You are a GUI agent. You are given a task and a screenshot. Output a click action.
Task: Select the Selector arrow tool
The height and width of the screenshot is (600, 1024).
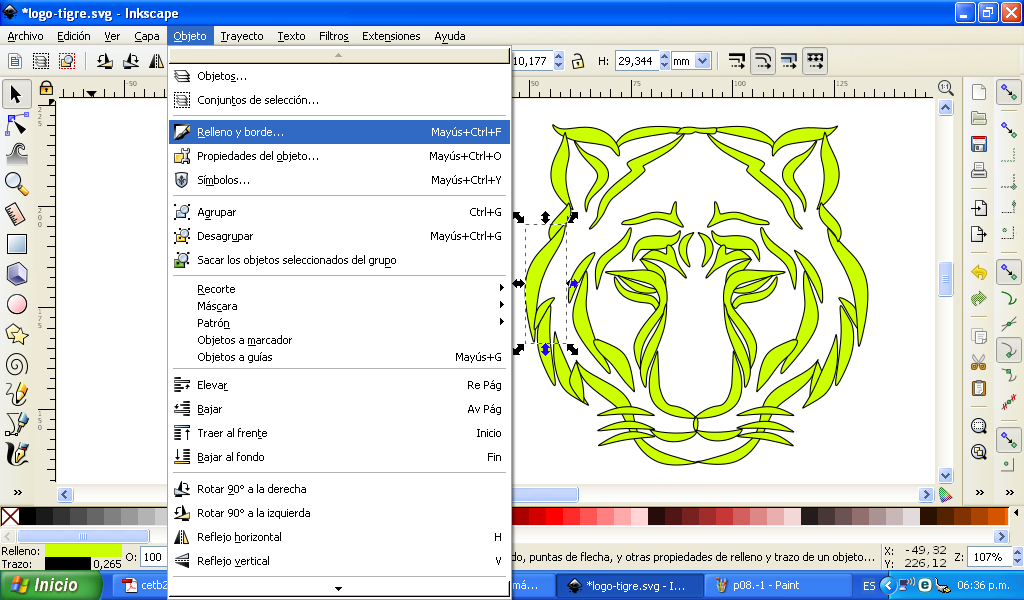tap(16, 95)
